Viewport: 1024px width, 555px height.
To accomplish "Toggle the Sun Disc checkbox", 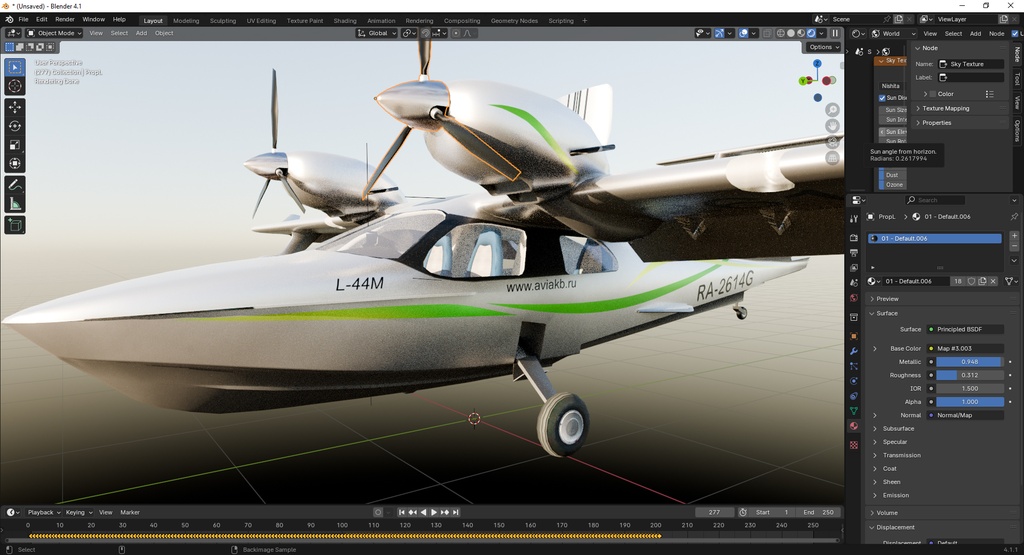I will [882, 98].
